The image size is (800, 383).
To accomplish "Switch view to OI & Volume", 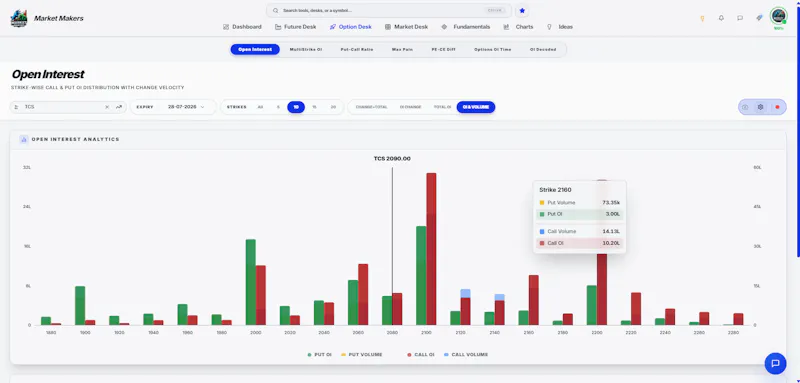I will click(476, 107).
